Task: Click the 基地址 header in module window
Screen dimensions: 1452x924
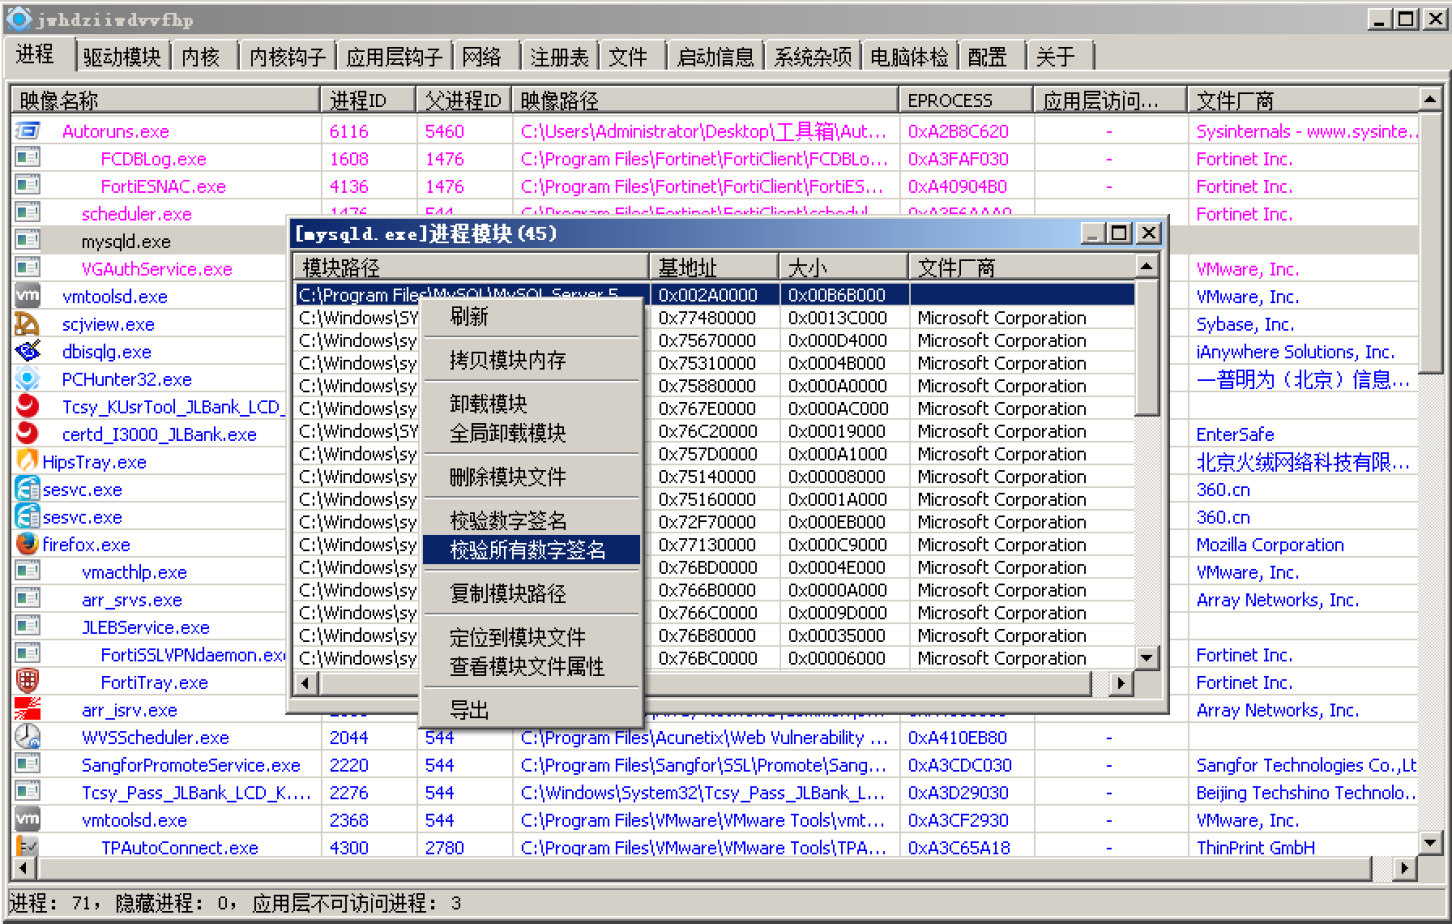Action: [714, 267]
